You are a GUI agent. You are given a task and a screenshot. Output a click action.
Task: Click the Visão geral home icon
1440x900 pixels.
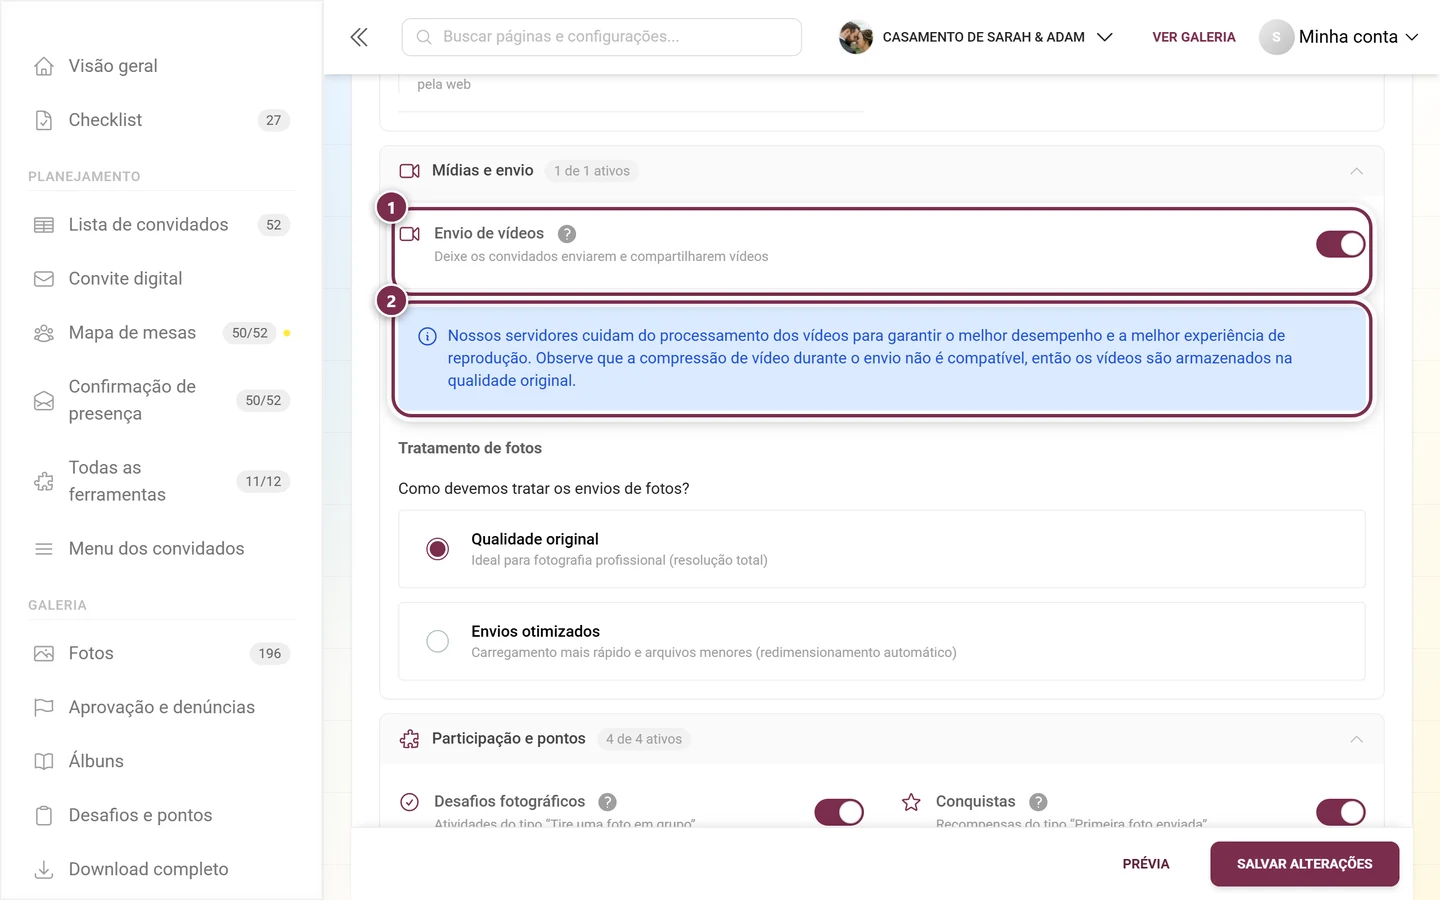44,66
